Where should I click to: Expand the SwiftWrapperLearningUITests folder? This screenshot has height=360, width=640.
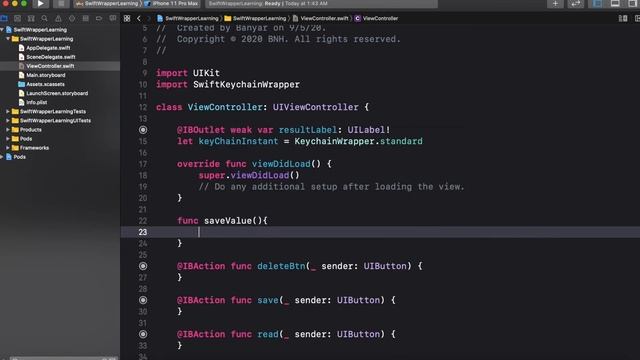pyautogui.click(x=8, y=120)
